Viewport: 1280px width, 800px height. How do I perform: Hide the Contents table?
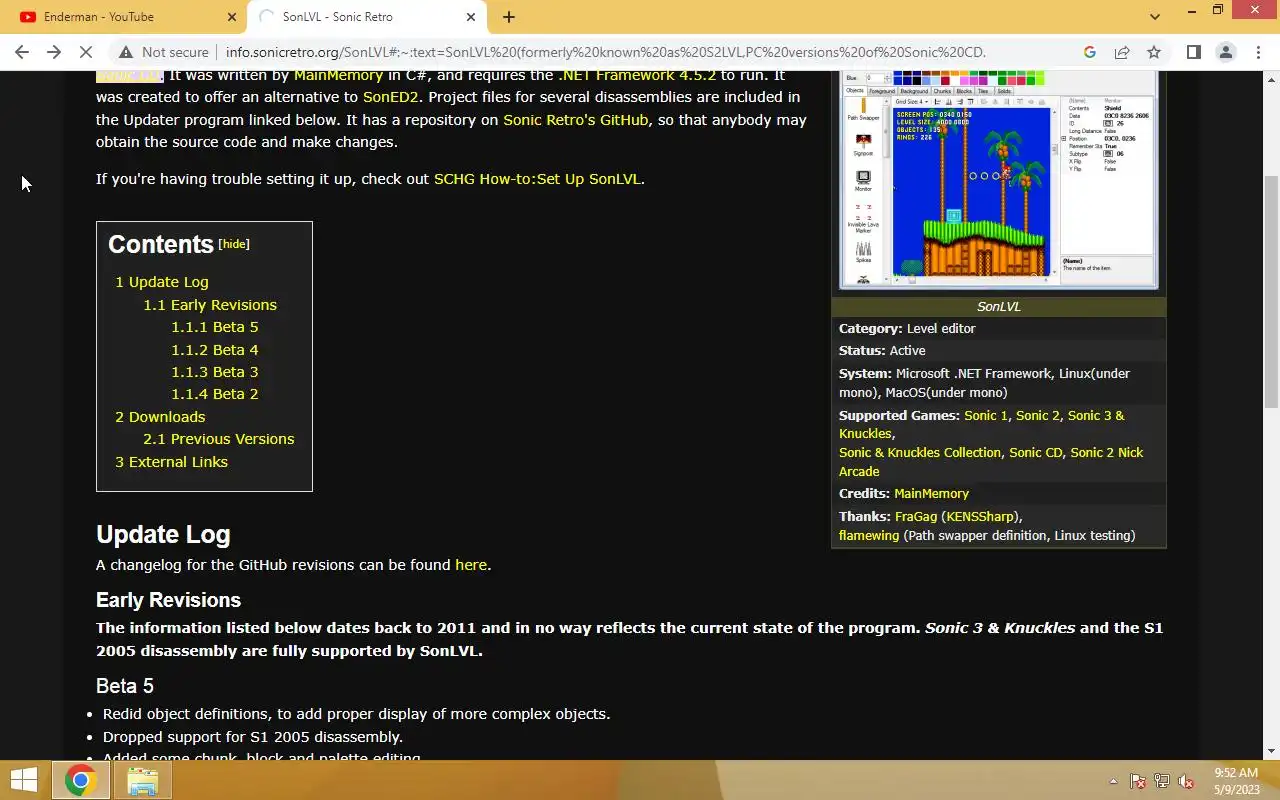tap(234, 244)
